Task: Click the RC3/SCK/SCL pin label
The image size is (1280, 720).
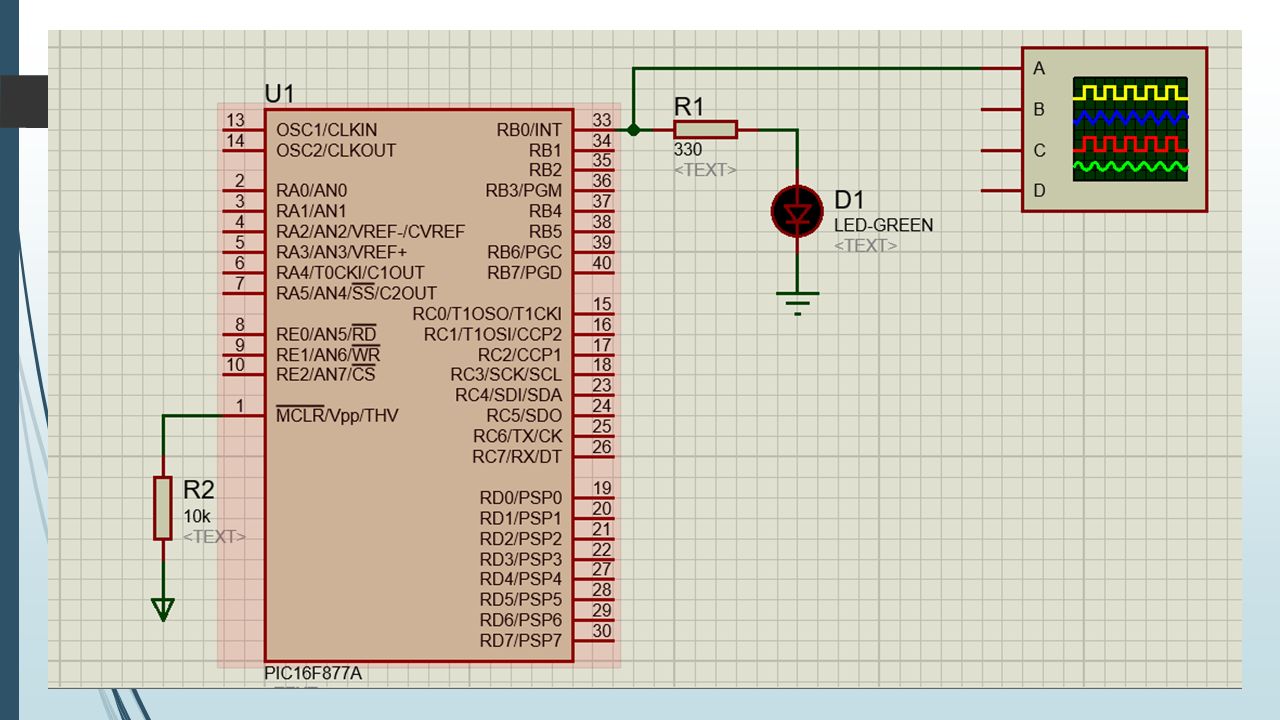Action: tap(506, 374)
